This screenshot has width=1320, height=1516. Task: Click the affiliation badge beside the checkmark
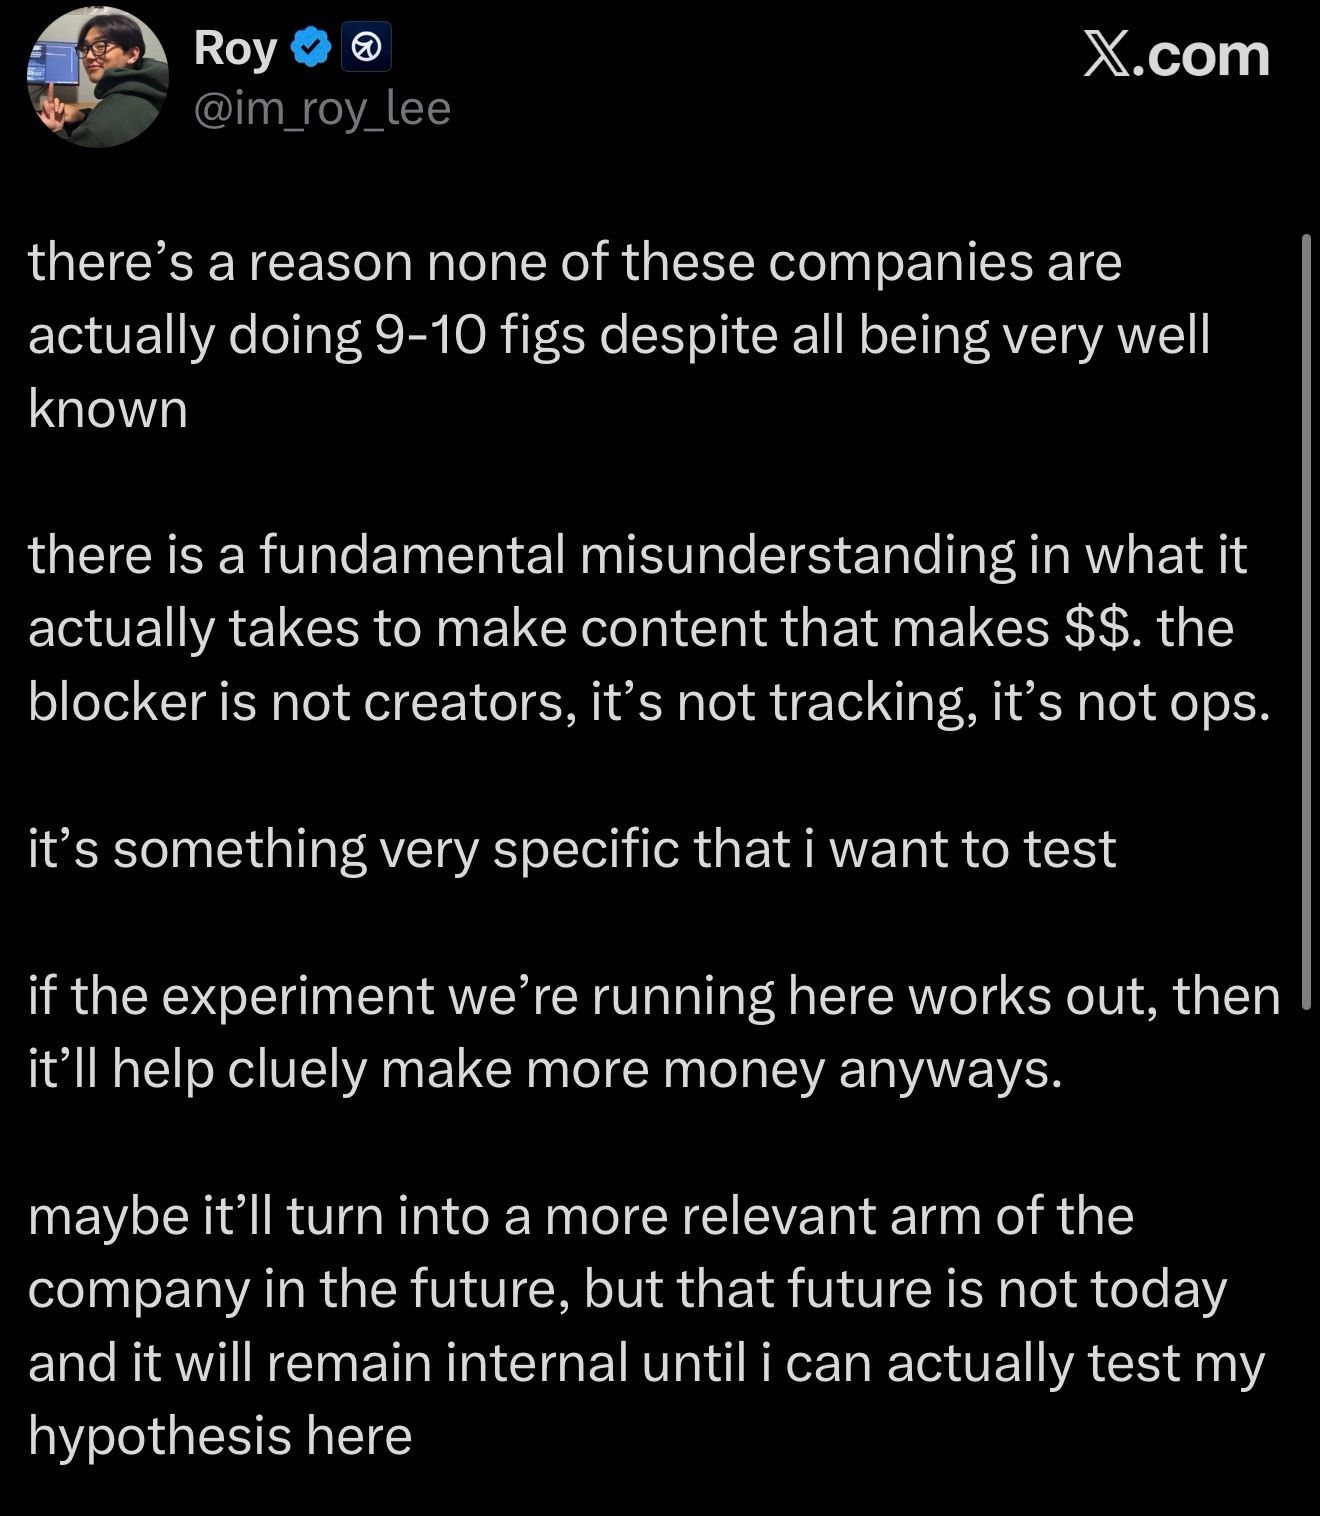coord(366,48)
